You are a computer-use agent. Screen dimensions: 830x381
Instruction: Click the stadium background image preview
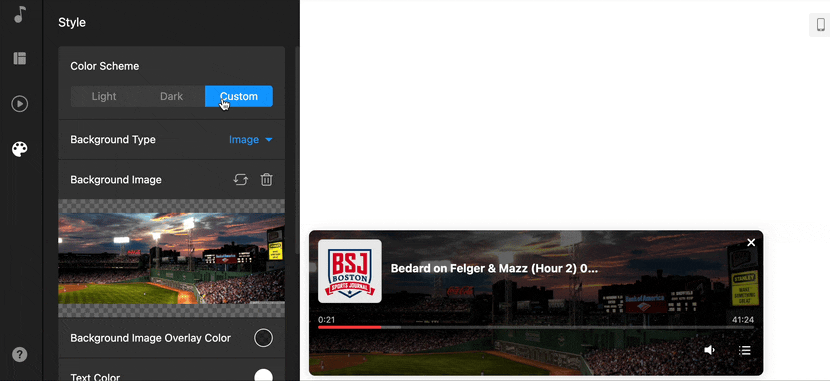click(x=172, y=258)
